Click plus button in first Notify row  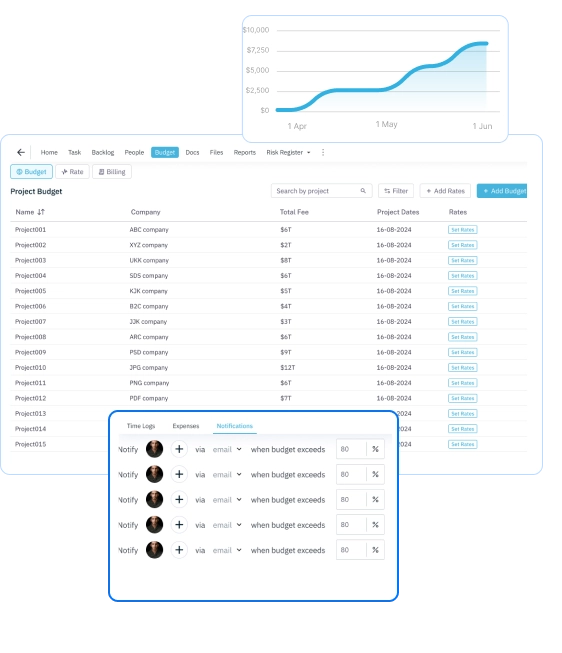179,449
